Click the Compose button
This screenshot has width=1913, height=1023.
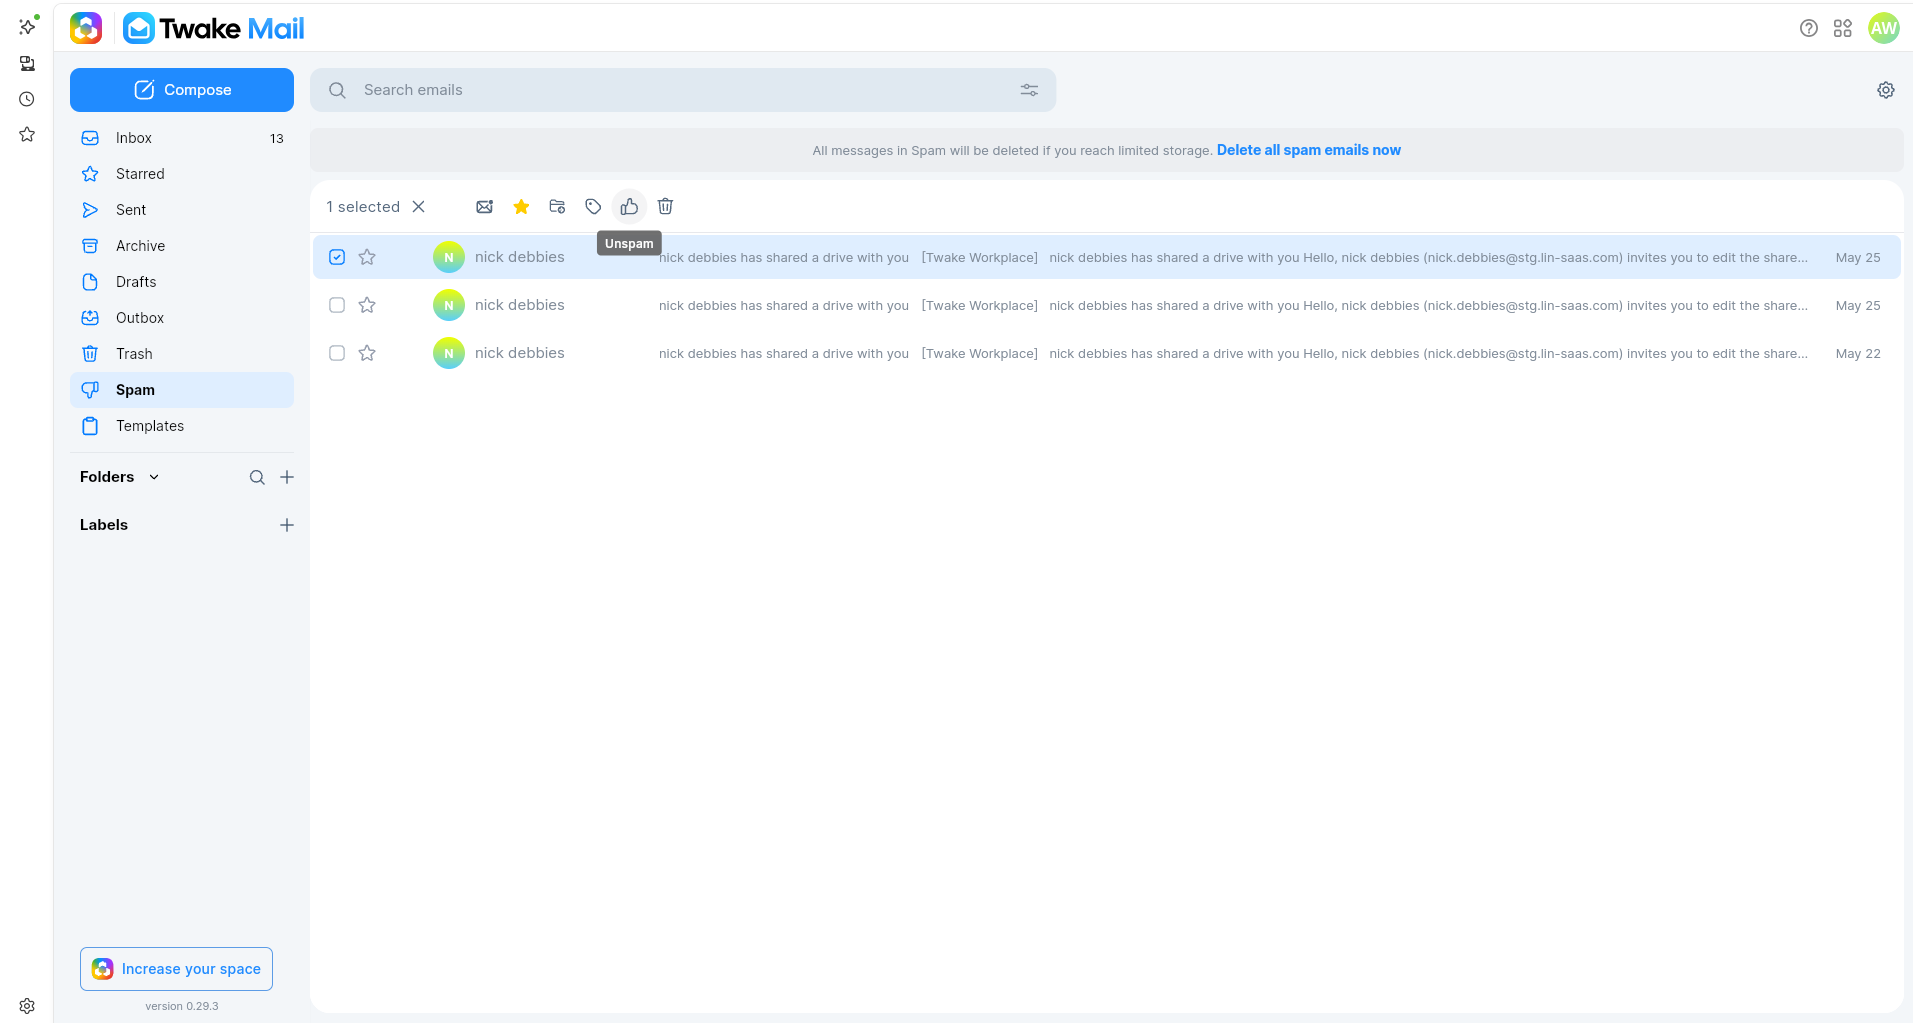click(x=182, y=90)
